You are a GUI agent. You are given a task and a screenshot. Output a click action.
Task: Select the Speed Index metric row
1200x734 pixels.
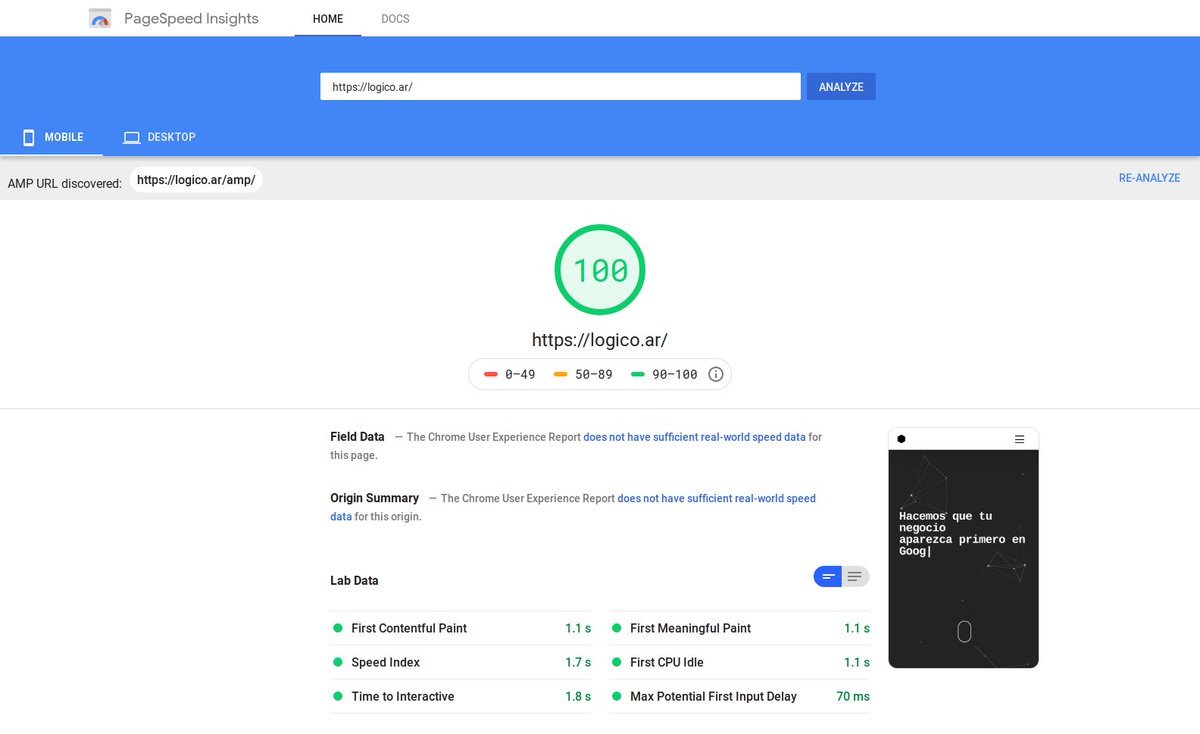pyautogui.click(x=461, y=662)
